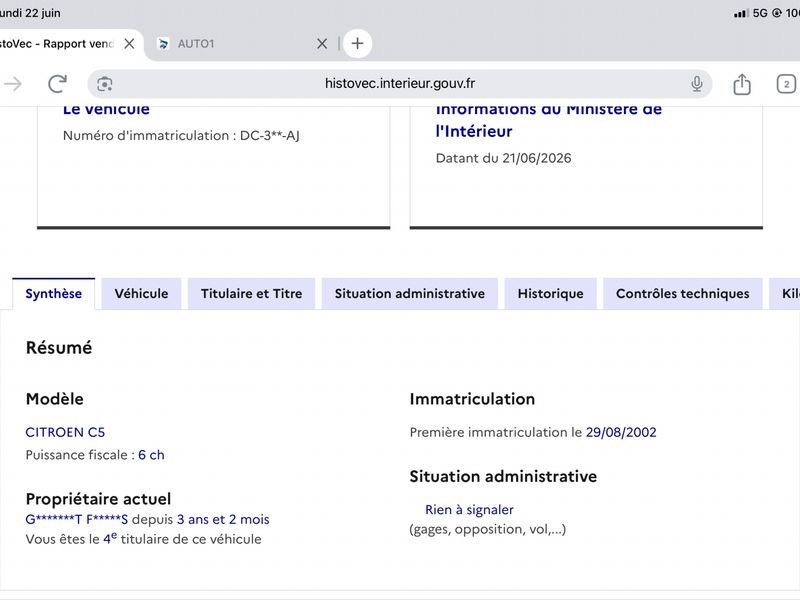Image resolution: width=800 pixels, height=600 pixels.
Task: Click the CITROEN C5 model text
Action: 65,432
